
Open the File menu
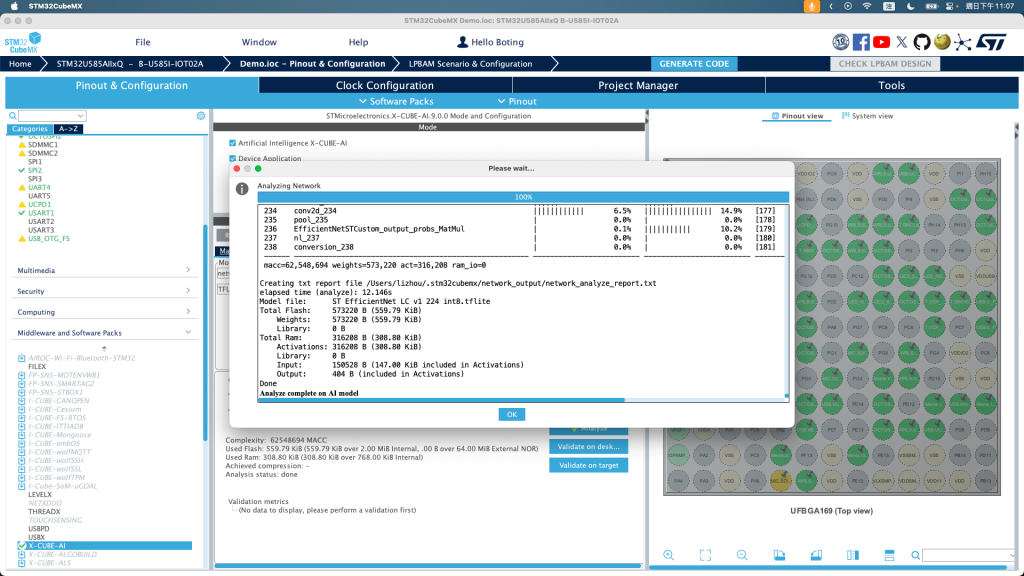click(x=142, y=42)
